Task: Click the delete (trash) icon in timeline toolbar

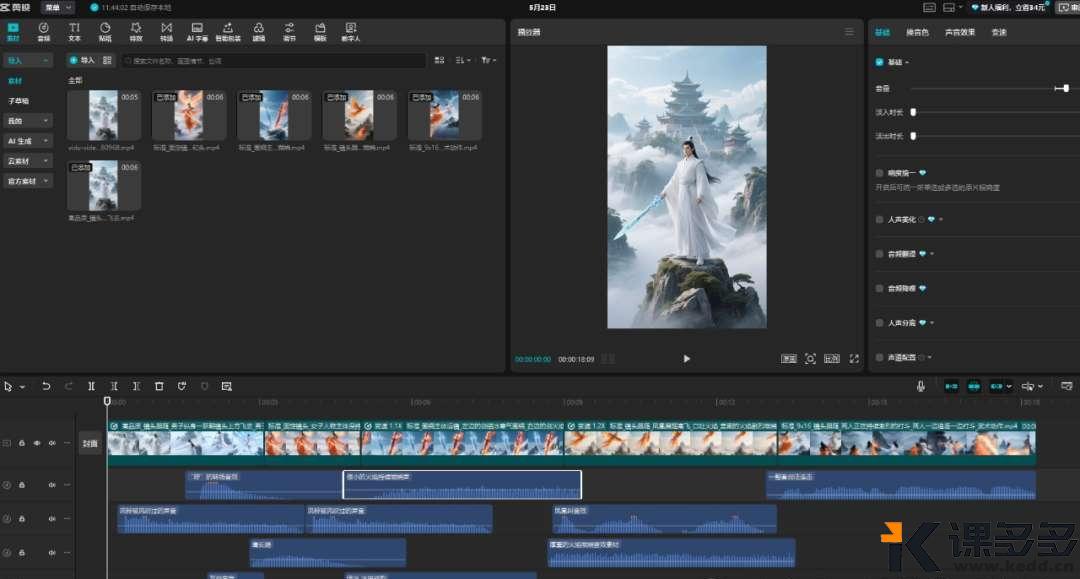Action: tap(159, 386)
